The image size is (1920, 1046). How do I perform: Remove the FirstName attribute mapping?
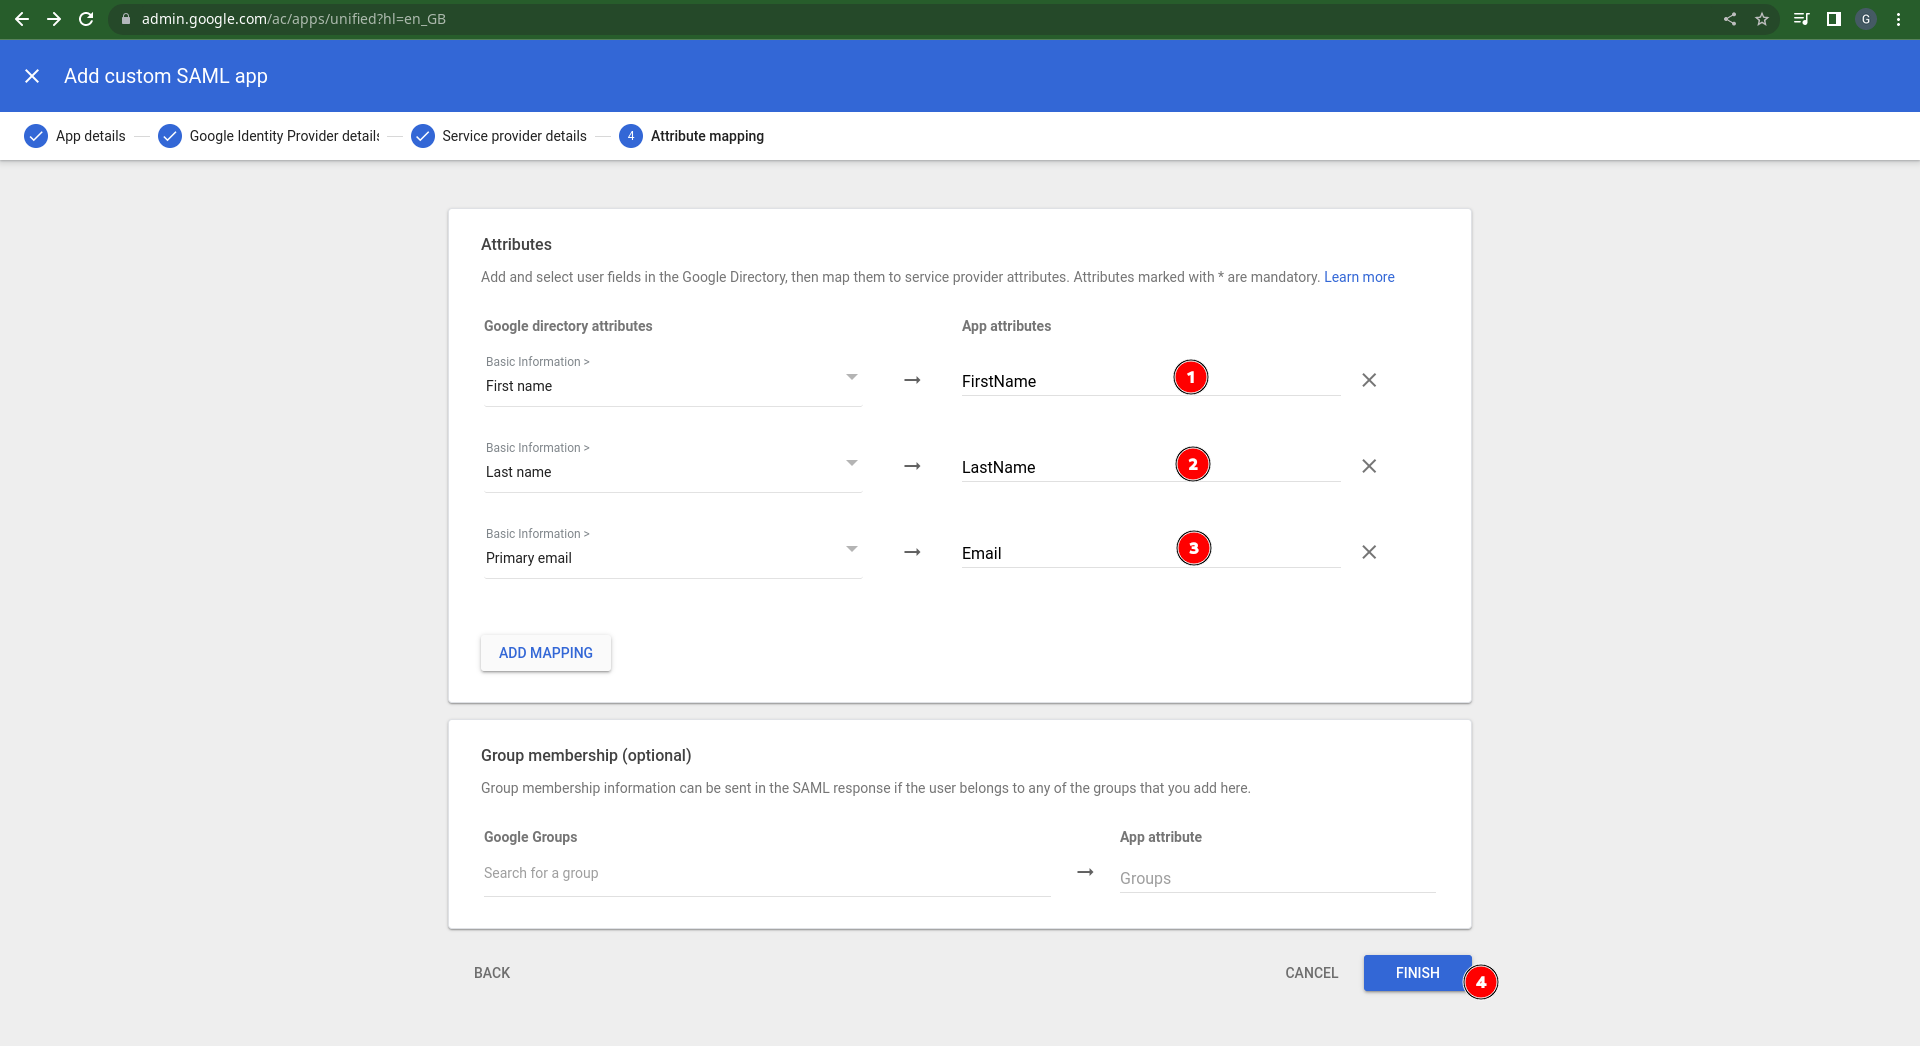pyautogui.click(x=1369, y=380)
